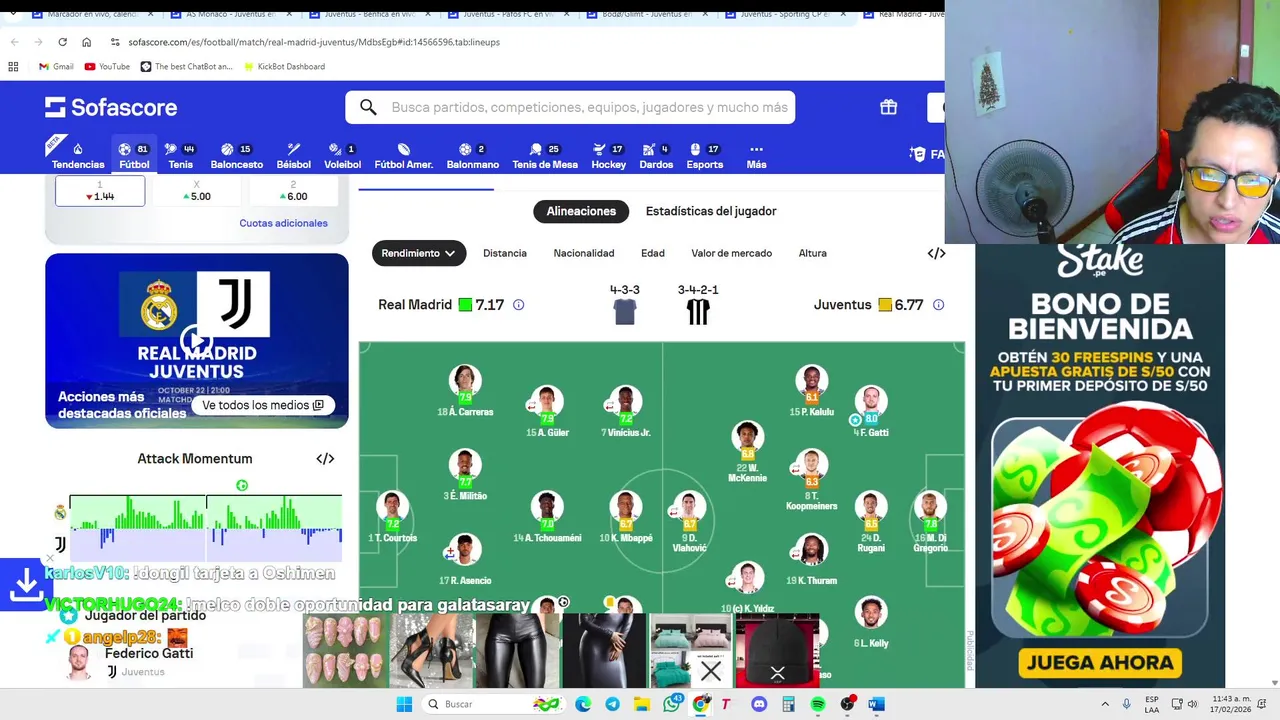Open embed code for lineups
This screenshot has height=720, width=1280.
tap(936, 253)
